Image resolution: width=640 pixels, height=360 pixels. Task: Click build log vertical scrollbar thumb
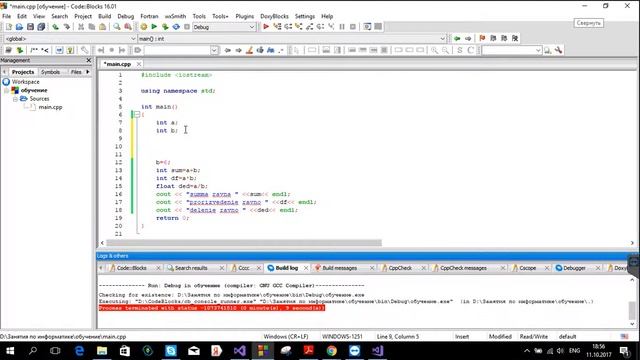point(632,310)
